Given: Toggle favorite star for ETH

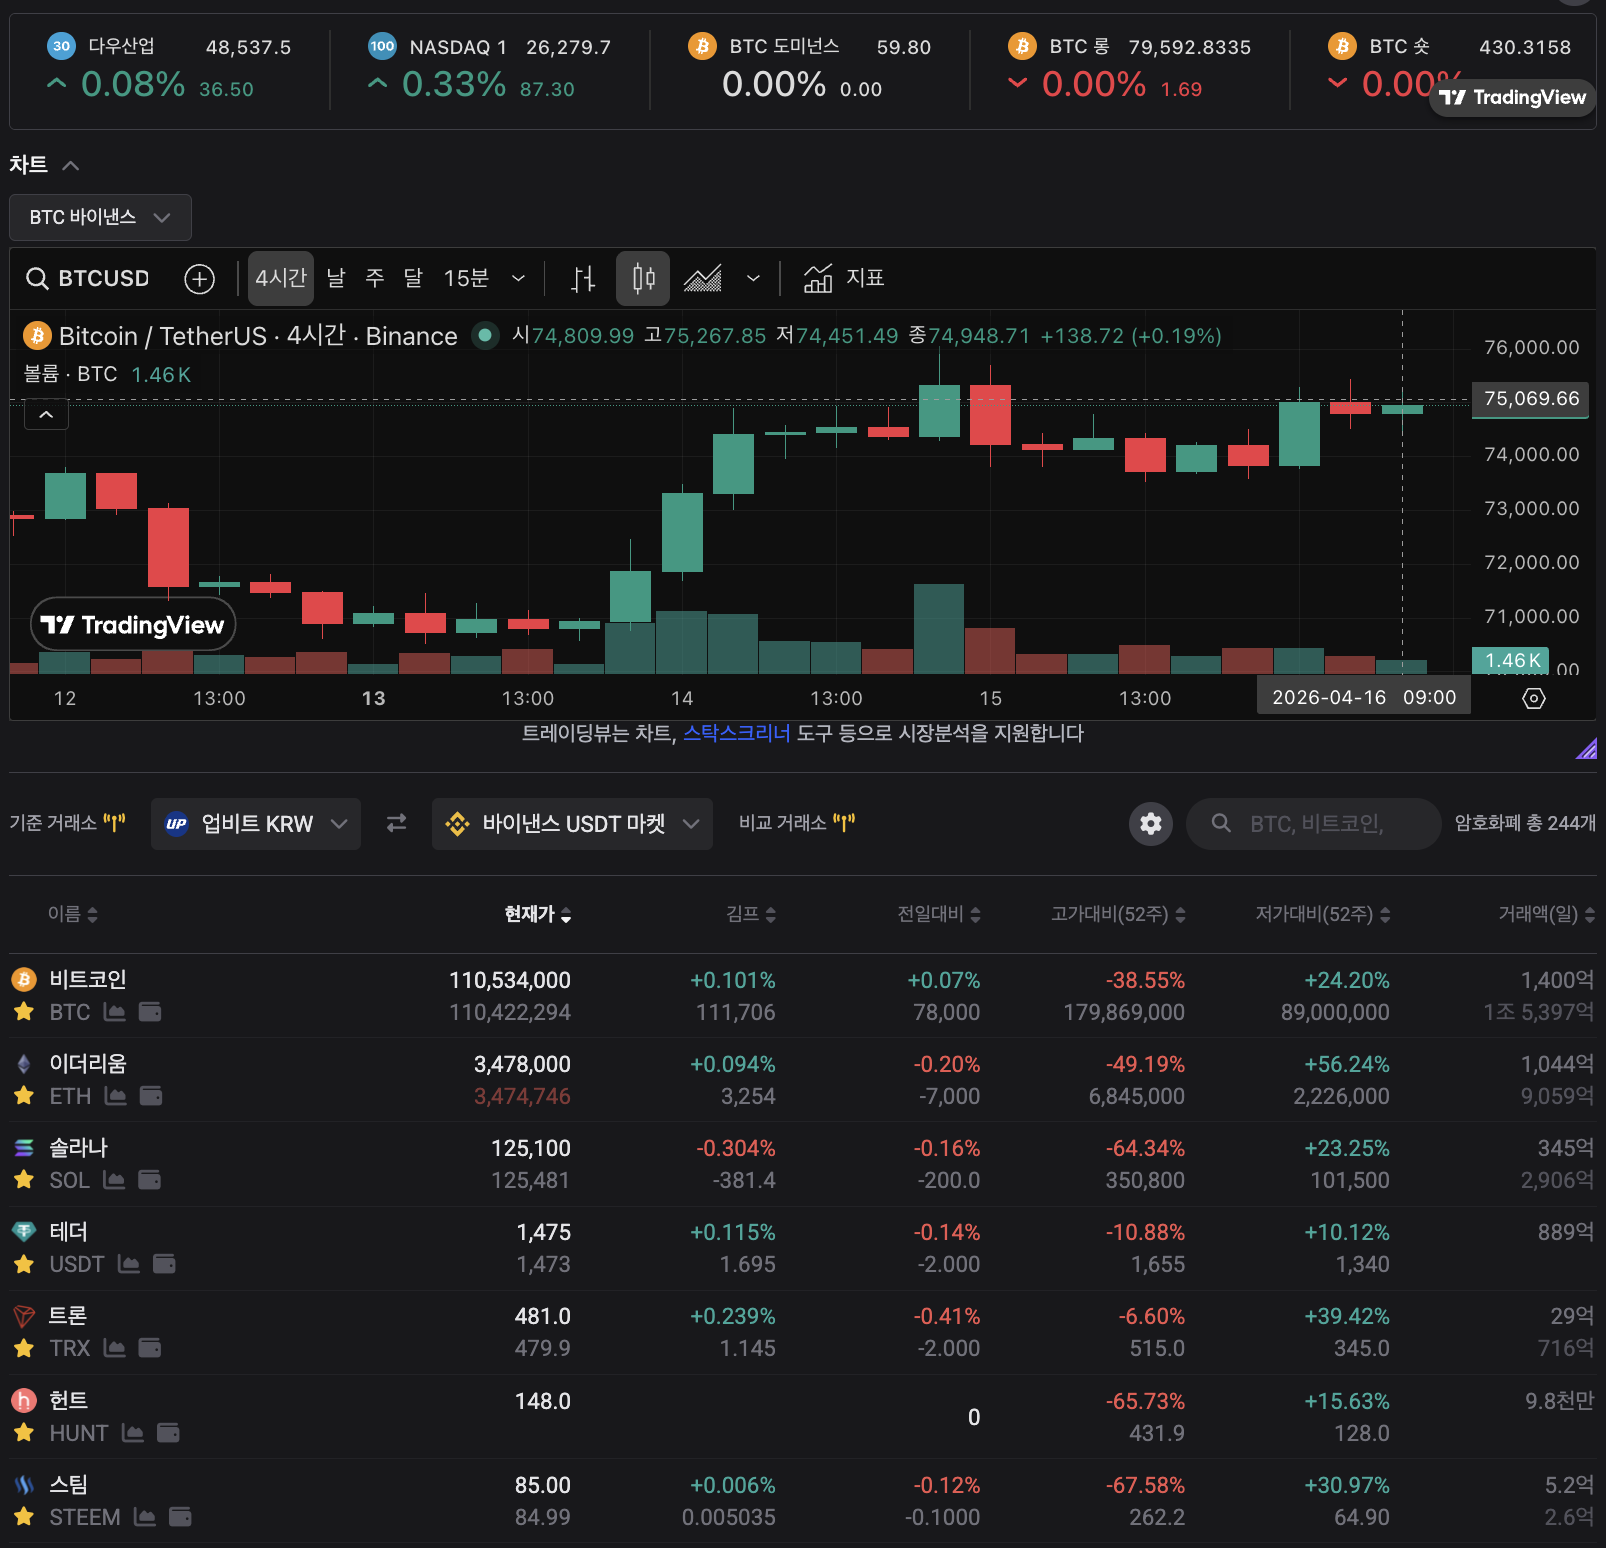Looking at the screenshot, I should pyautogui.click(x=24, y=1096).
